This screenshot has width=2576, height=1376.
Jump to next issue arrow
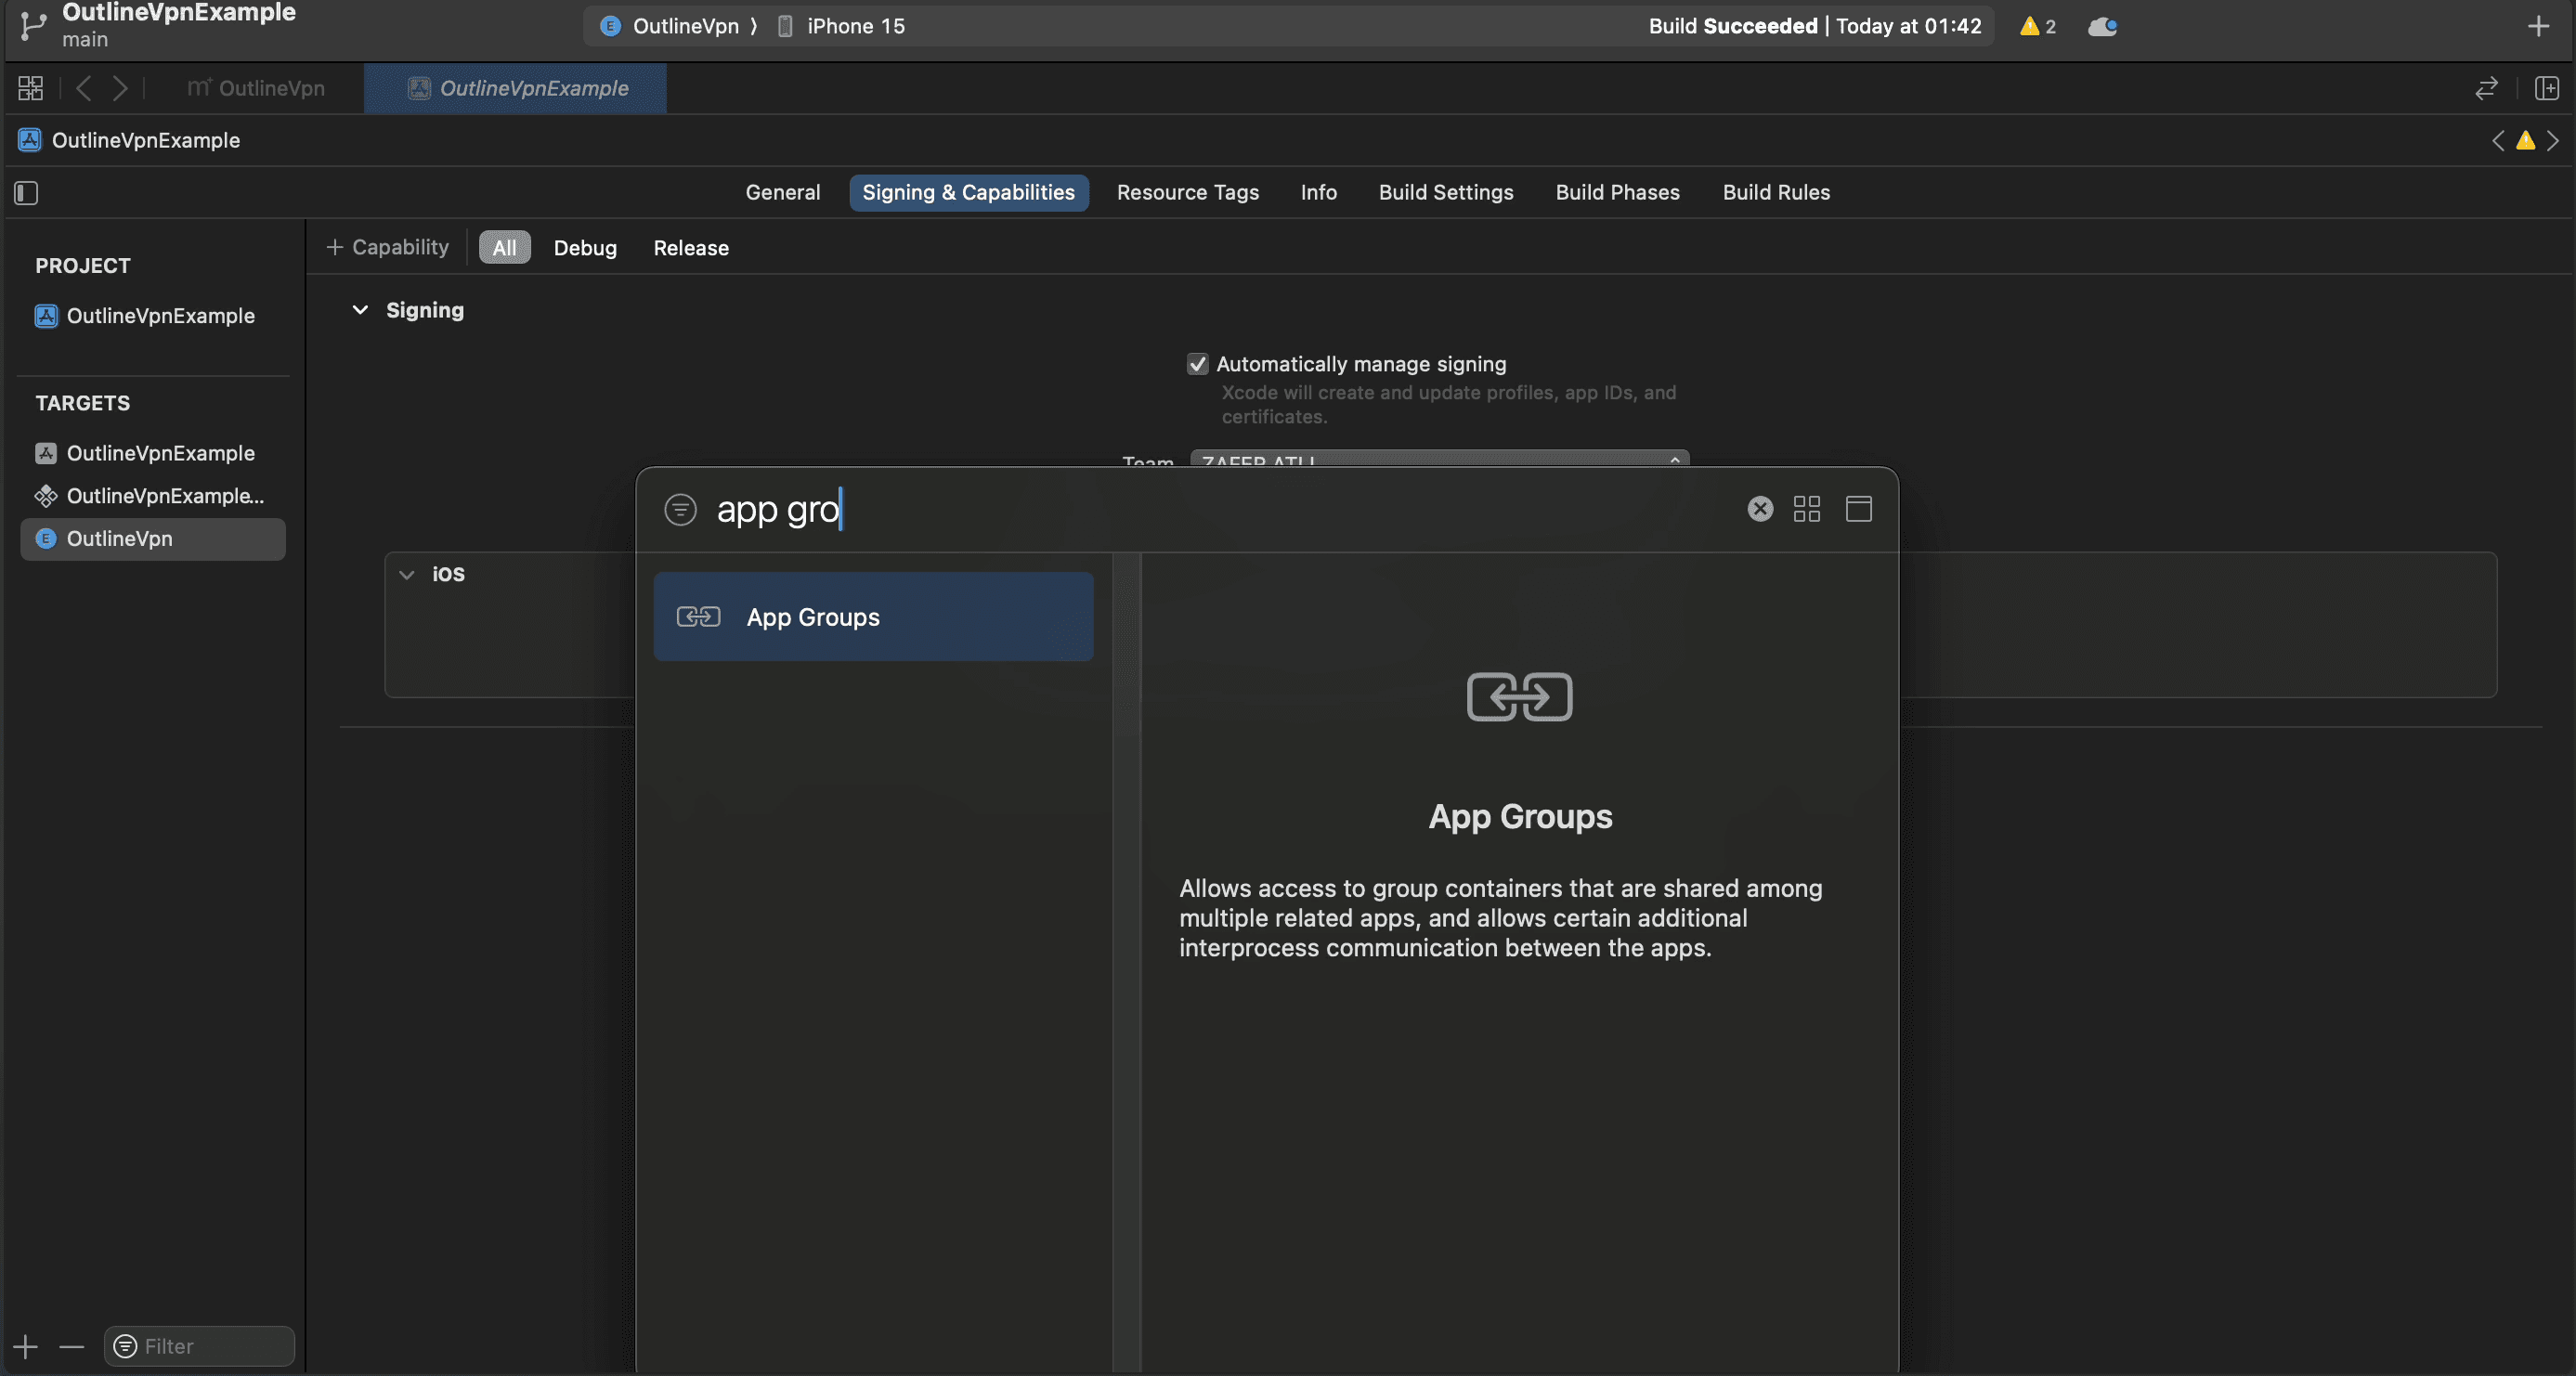(2553, 140)
